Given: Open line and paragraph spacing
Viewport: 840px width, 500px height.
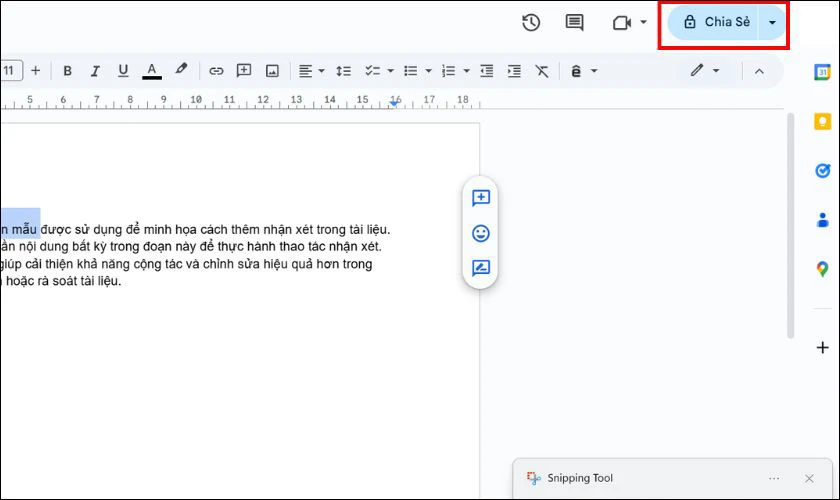Looking at the screenshot, I should (343, 71).
